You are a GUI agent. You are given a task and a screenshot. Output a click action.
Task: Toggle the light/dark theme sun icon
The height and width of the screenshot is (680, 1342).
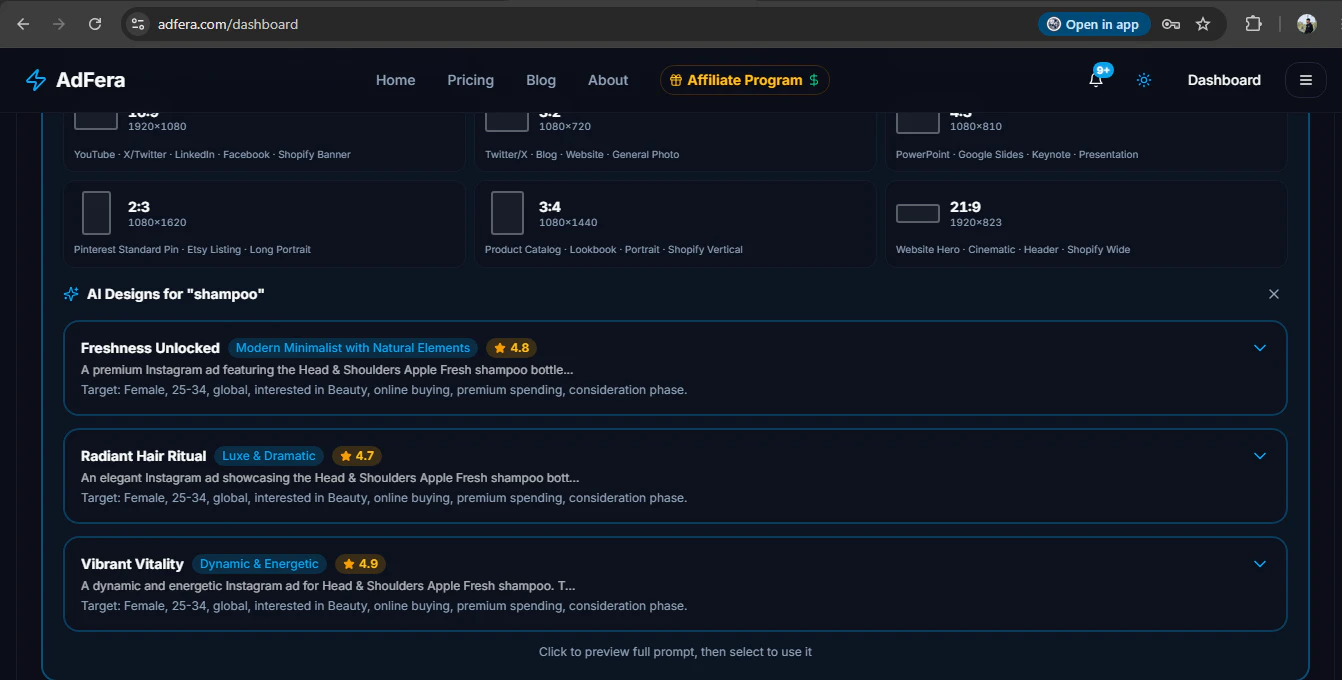[x=1144, y=80]
